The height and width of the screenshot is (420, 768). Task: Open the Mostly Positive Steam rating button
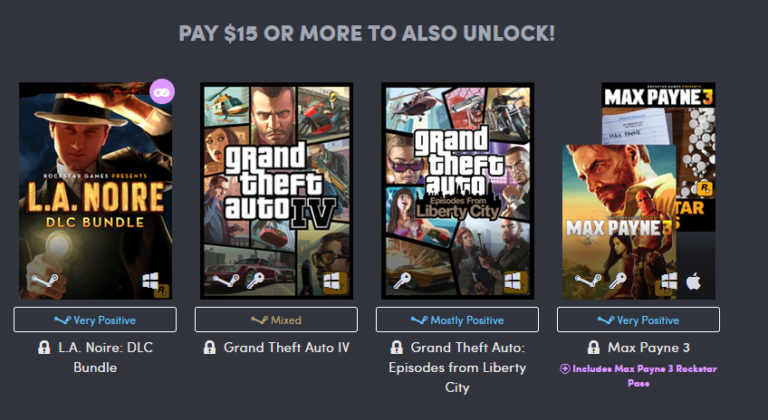point(457,320)
